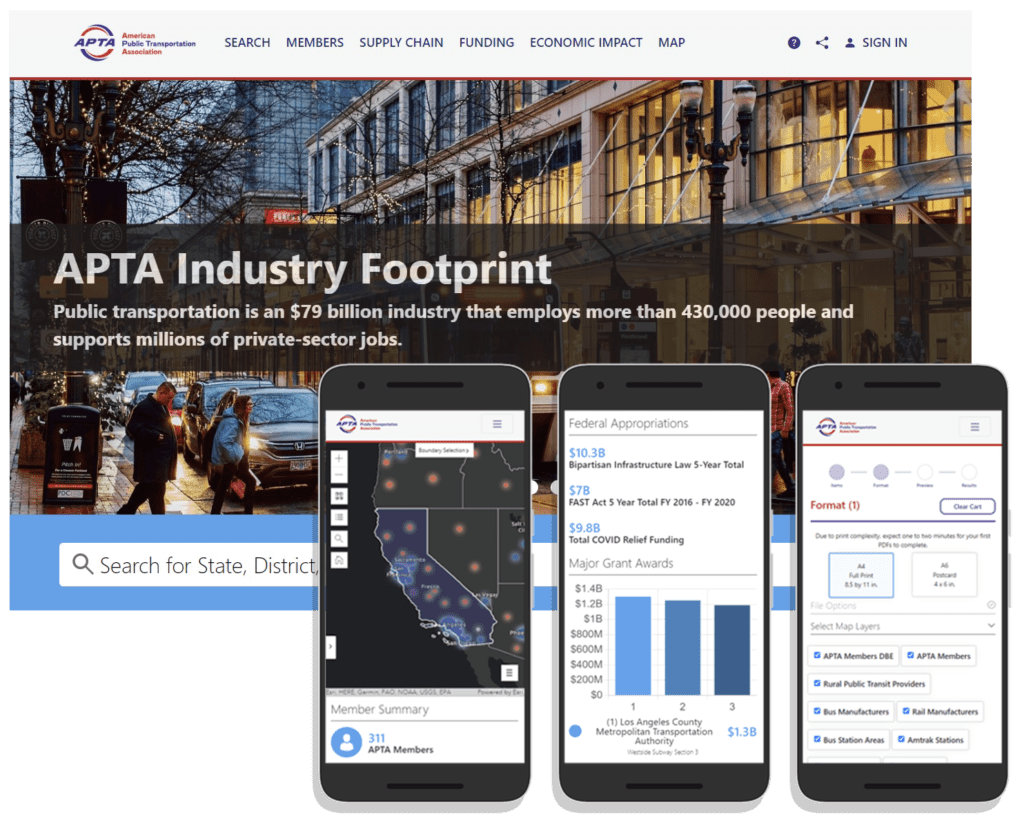Screen dimensions: 1024x816
Task: Click the Format step circle
Action: tap(880, 471)
